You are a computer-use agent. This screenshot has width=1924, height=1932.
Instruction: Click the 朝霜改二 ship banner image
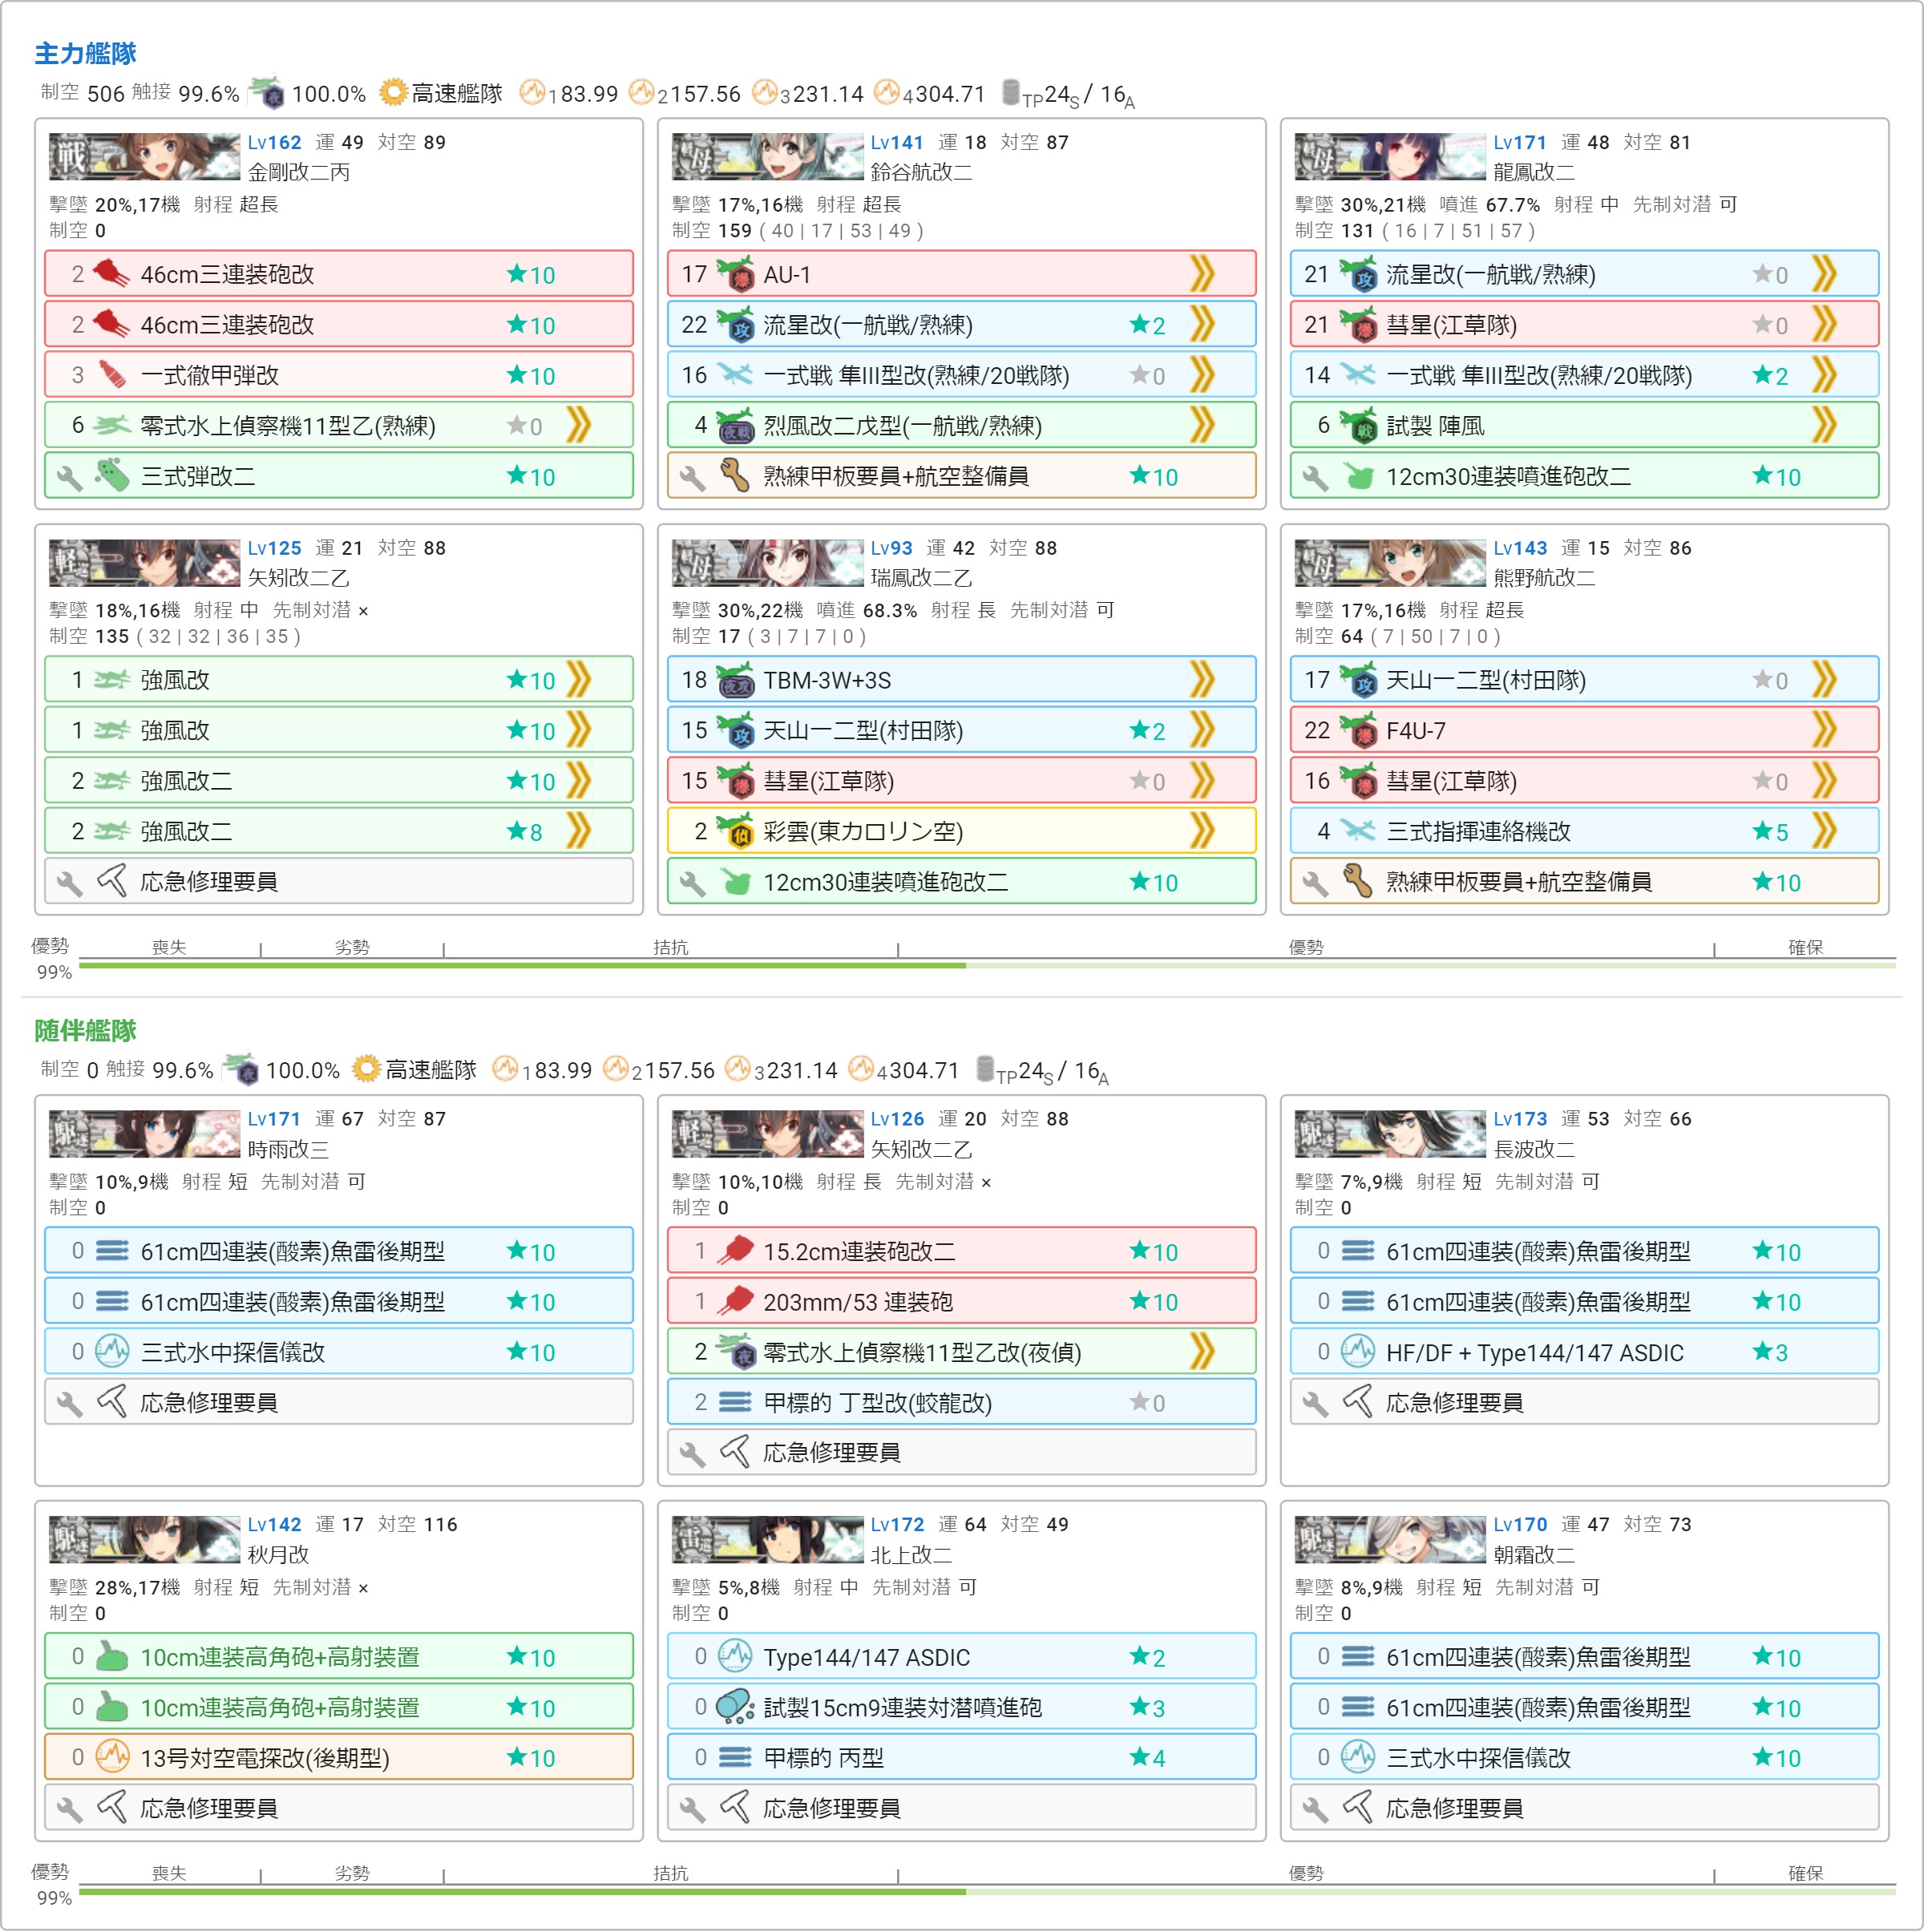pyautogui.click(x=1390, y=1539)
